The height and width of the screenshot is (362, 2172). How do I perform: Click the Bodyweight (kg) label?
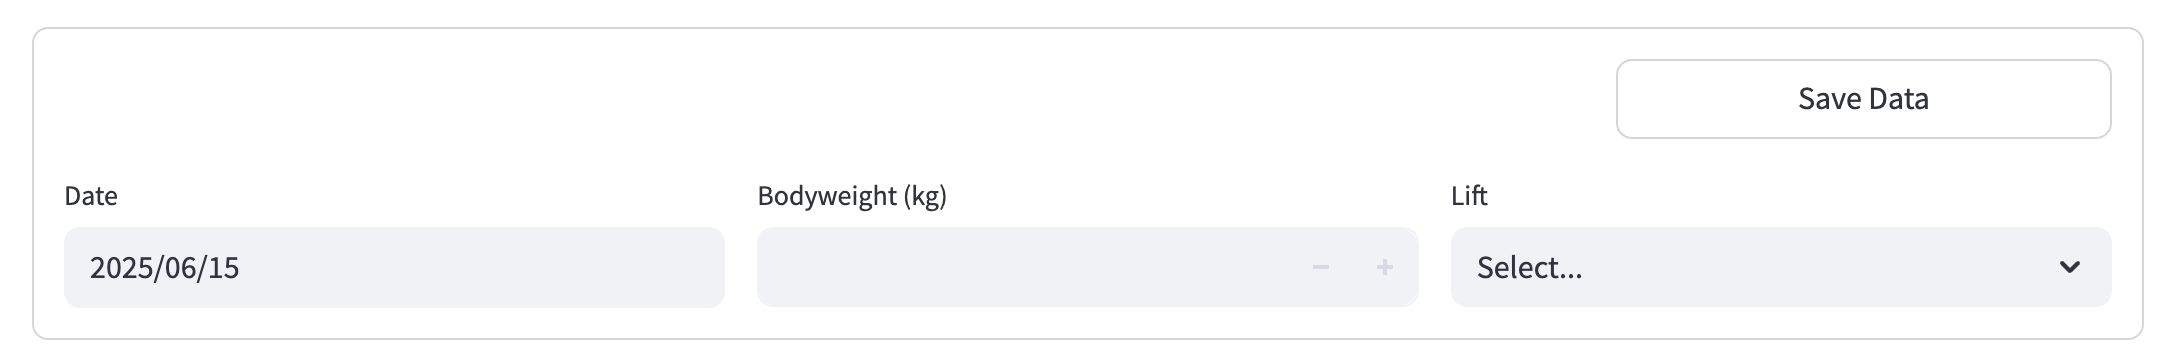tap(852, 196)
